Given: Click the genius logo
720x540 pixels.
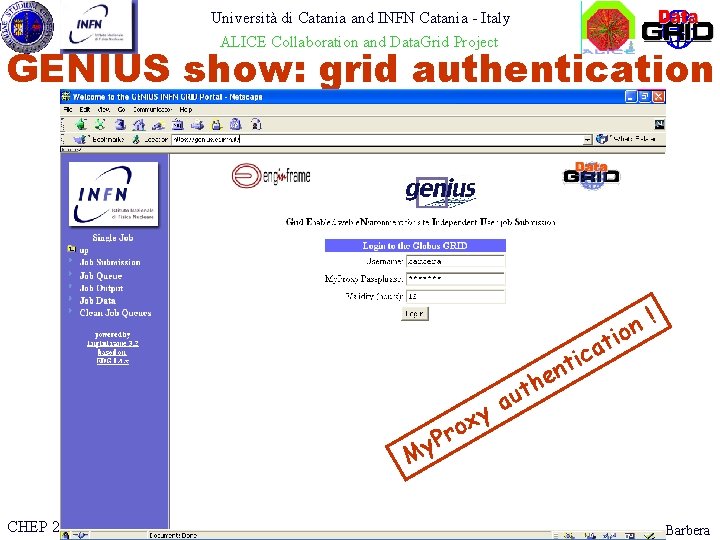Looking at the screenshot, I should tap(441, 191).
